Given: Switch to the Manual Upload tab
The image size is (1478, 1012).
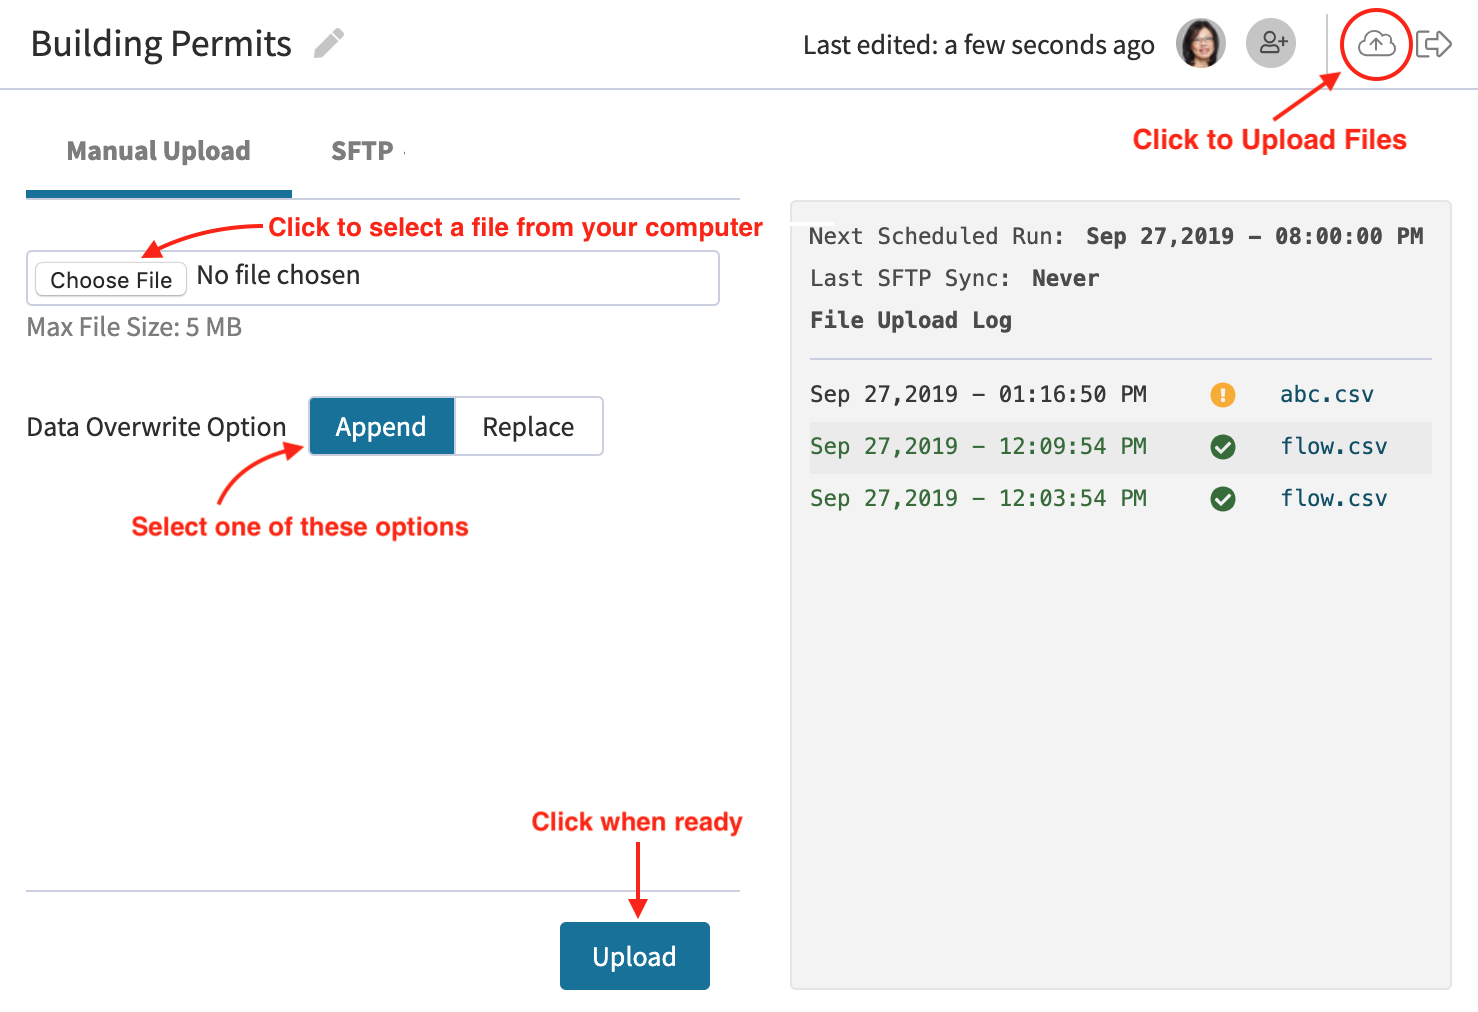Looking at the screenshot, I should tap(159, 151).
